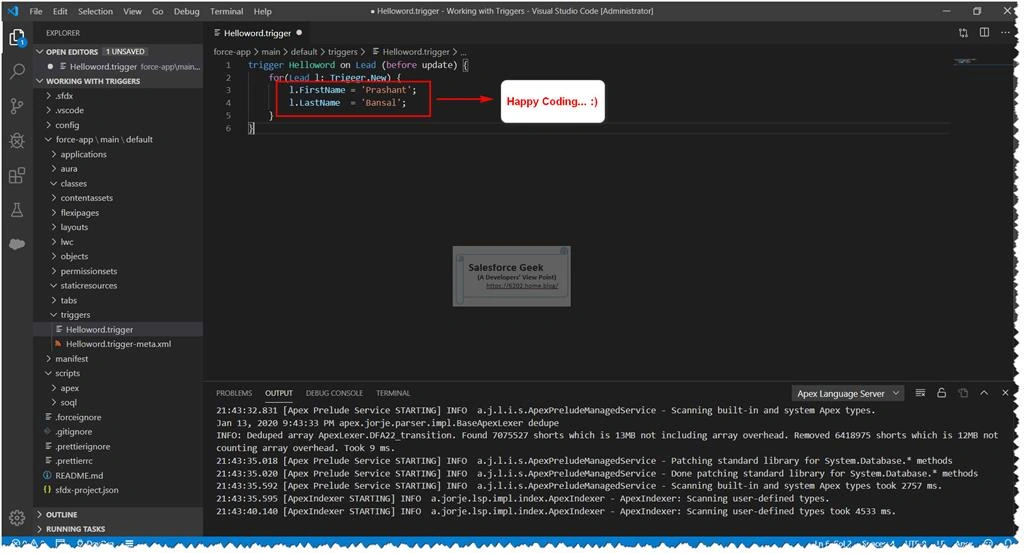
Task: Open editor More Actions ellipsis
Action: pyautogui.click(x=1005, y=33)
